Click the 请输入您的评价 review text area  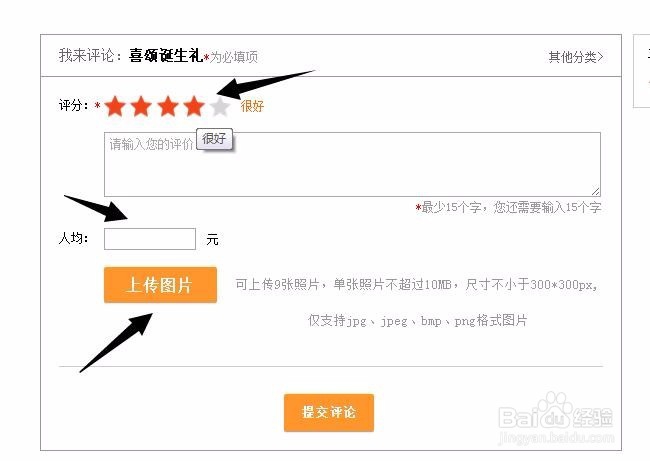click(x=352, y=164)
